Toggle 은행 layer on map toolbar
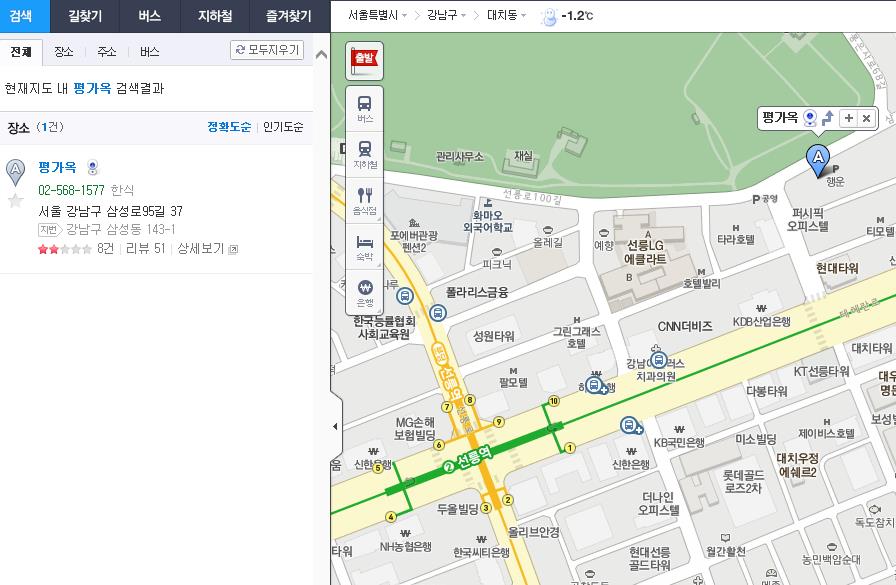The image size is (896, 585). (x=365, y=292)
